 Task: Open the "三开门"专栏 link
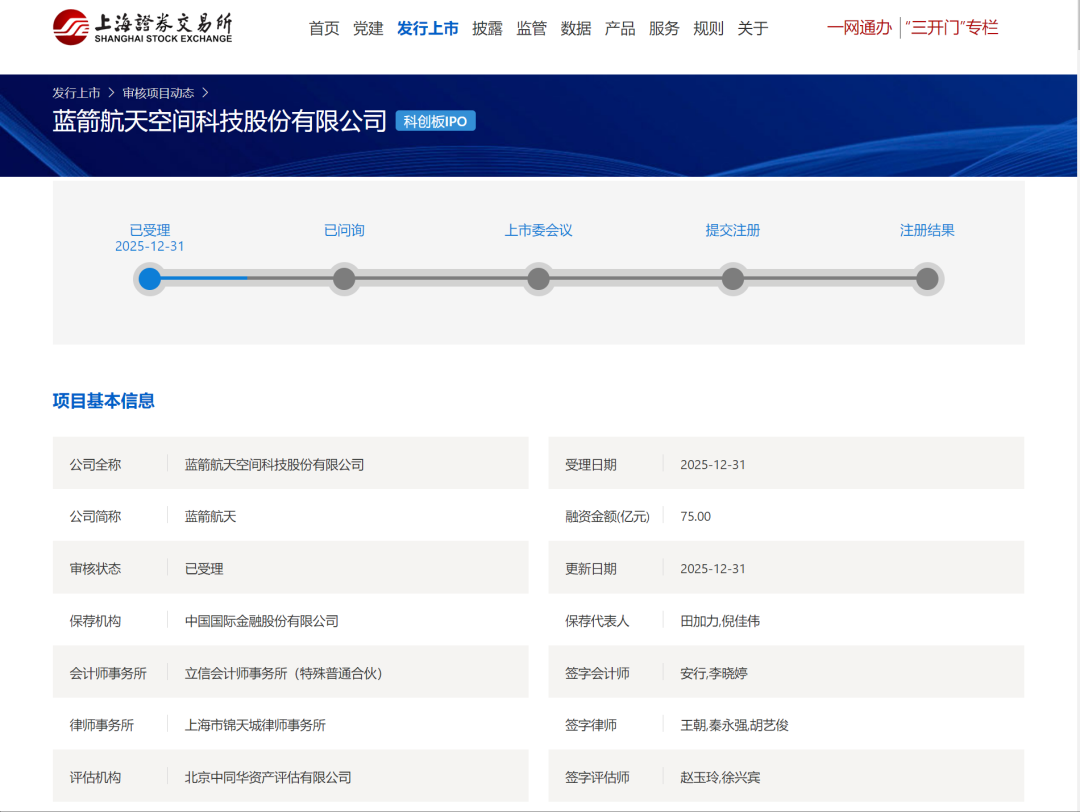point(951,28)
